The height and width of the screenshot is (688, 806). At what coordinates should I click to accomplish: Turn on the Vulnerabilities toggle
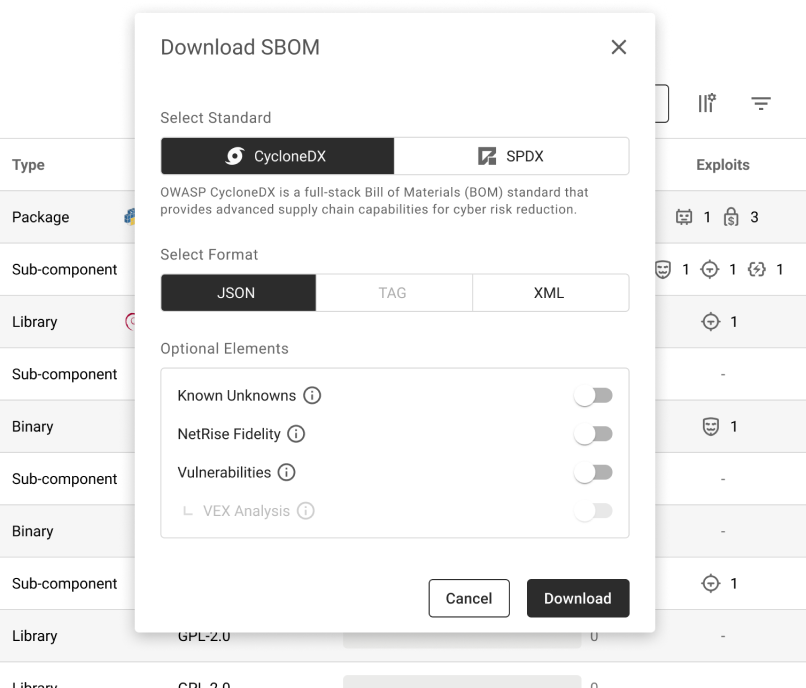coord(593,473)
